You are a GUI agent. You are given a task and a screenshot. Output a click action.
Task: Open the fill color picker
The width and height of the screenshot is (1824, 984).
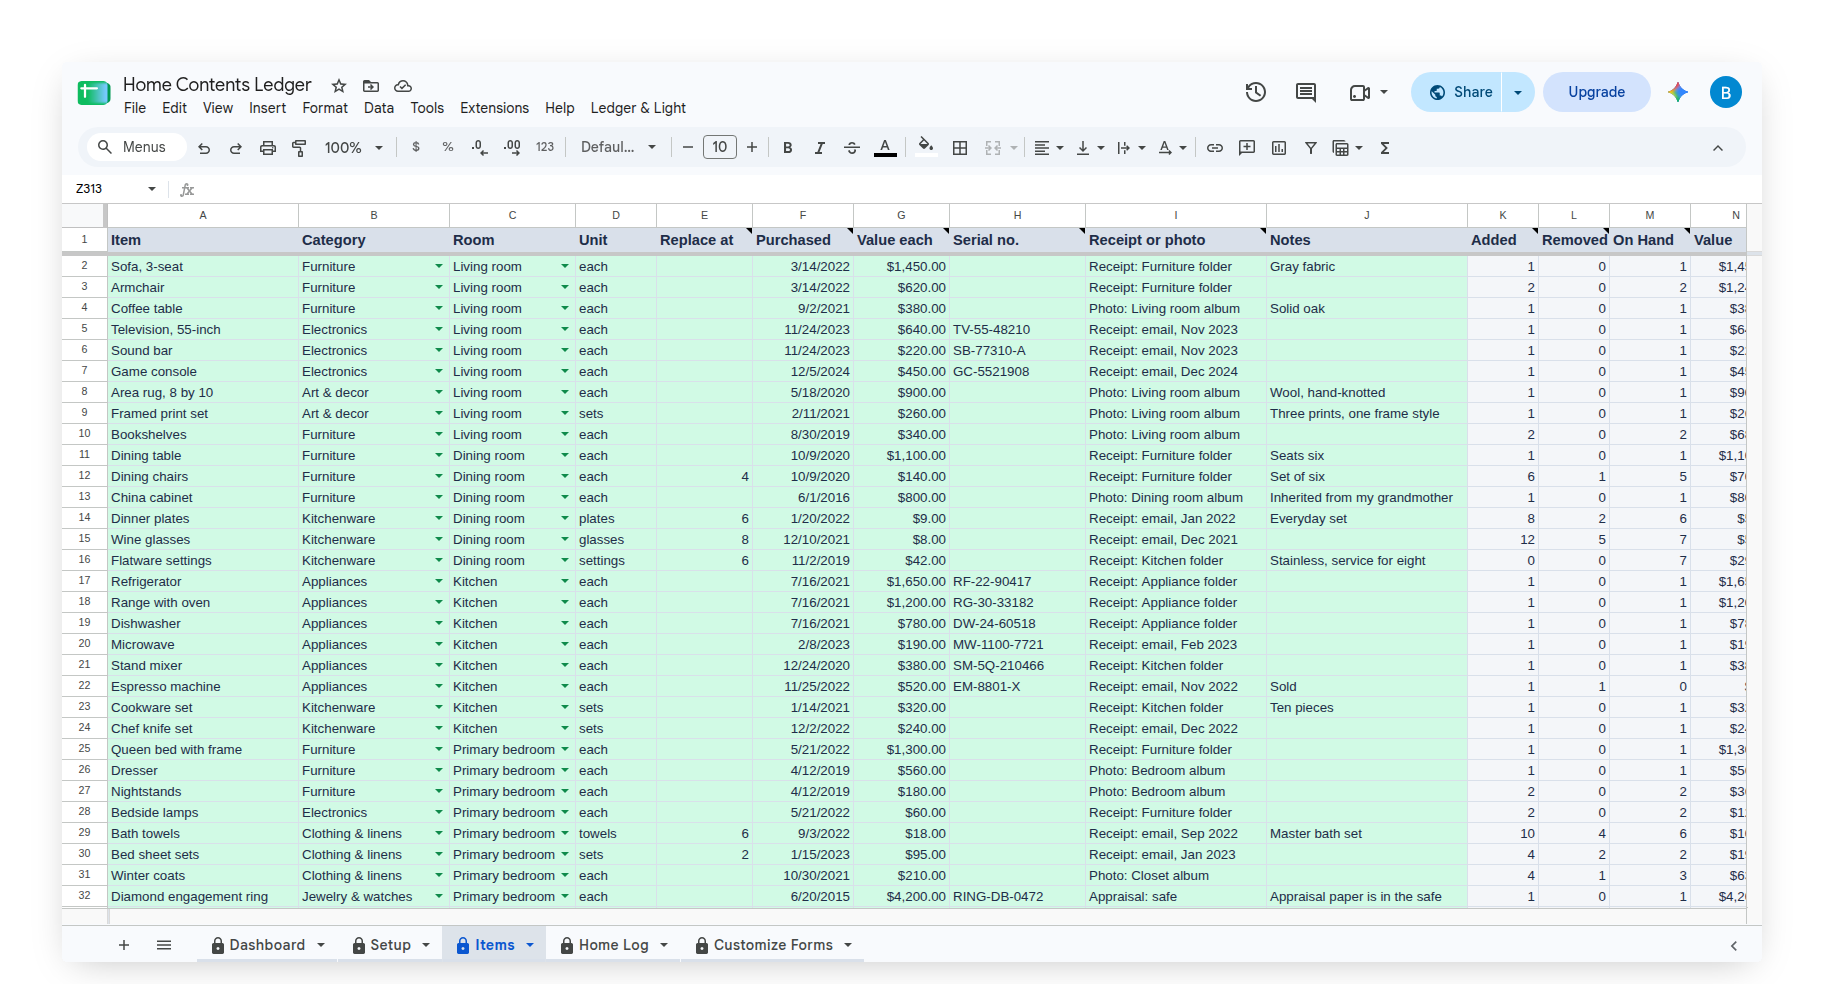point(926,147)
